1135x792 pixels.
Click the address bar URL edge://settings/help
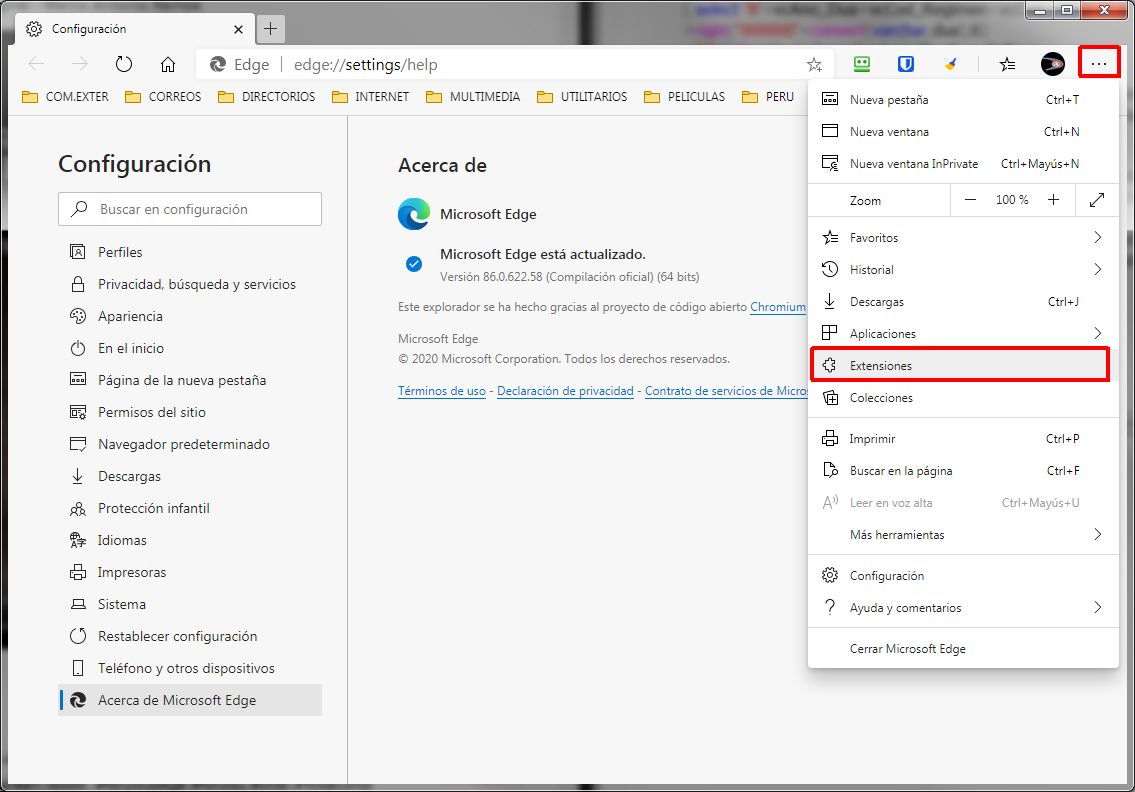coord(366,64)
